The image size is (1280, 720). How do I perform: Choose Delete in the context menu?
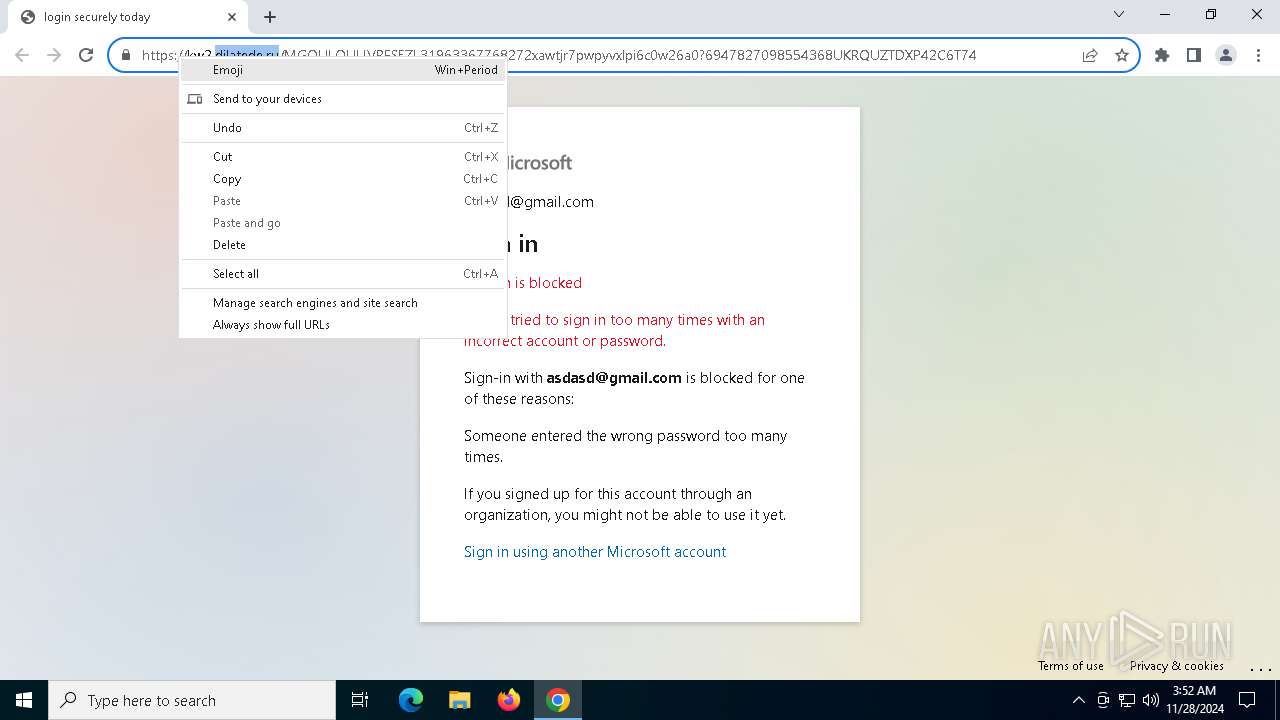click(x=343, y=245)
